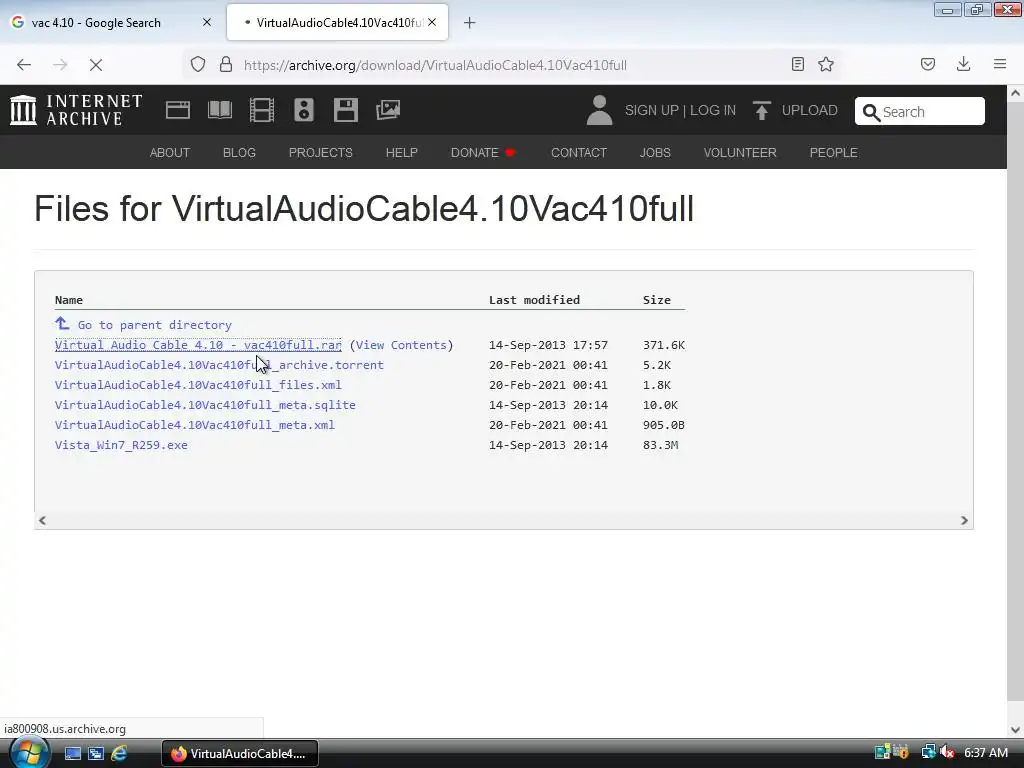Save page to Pocket
Screen dimensions: 1024x768
[x=928, y=64]
